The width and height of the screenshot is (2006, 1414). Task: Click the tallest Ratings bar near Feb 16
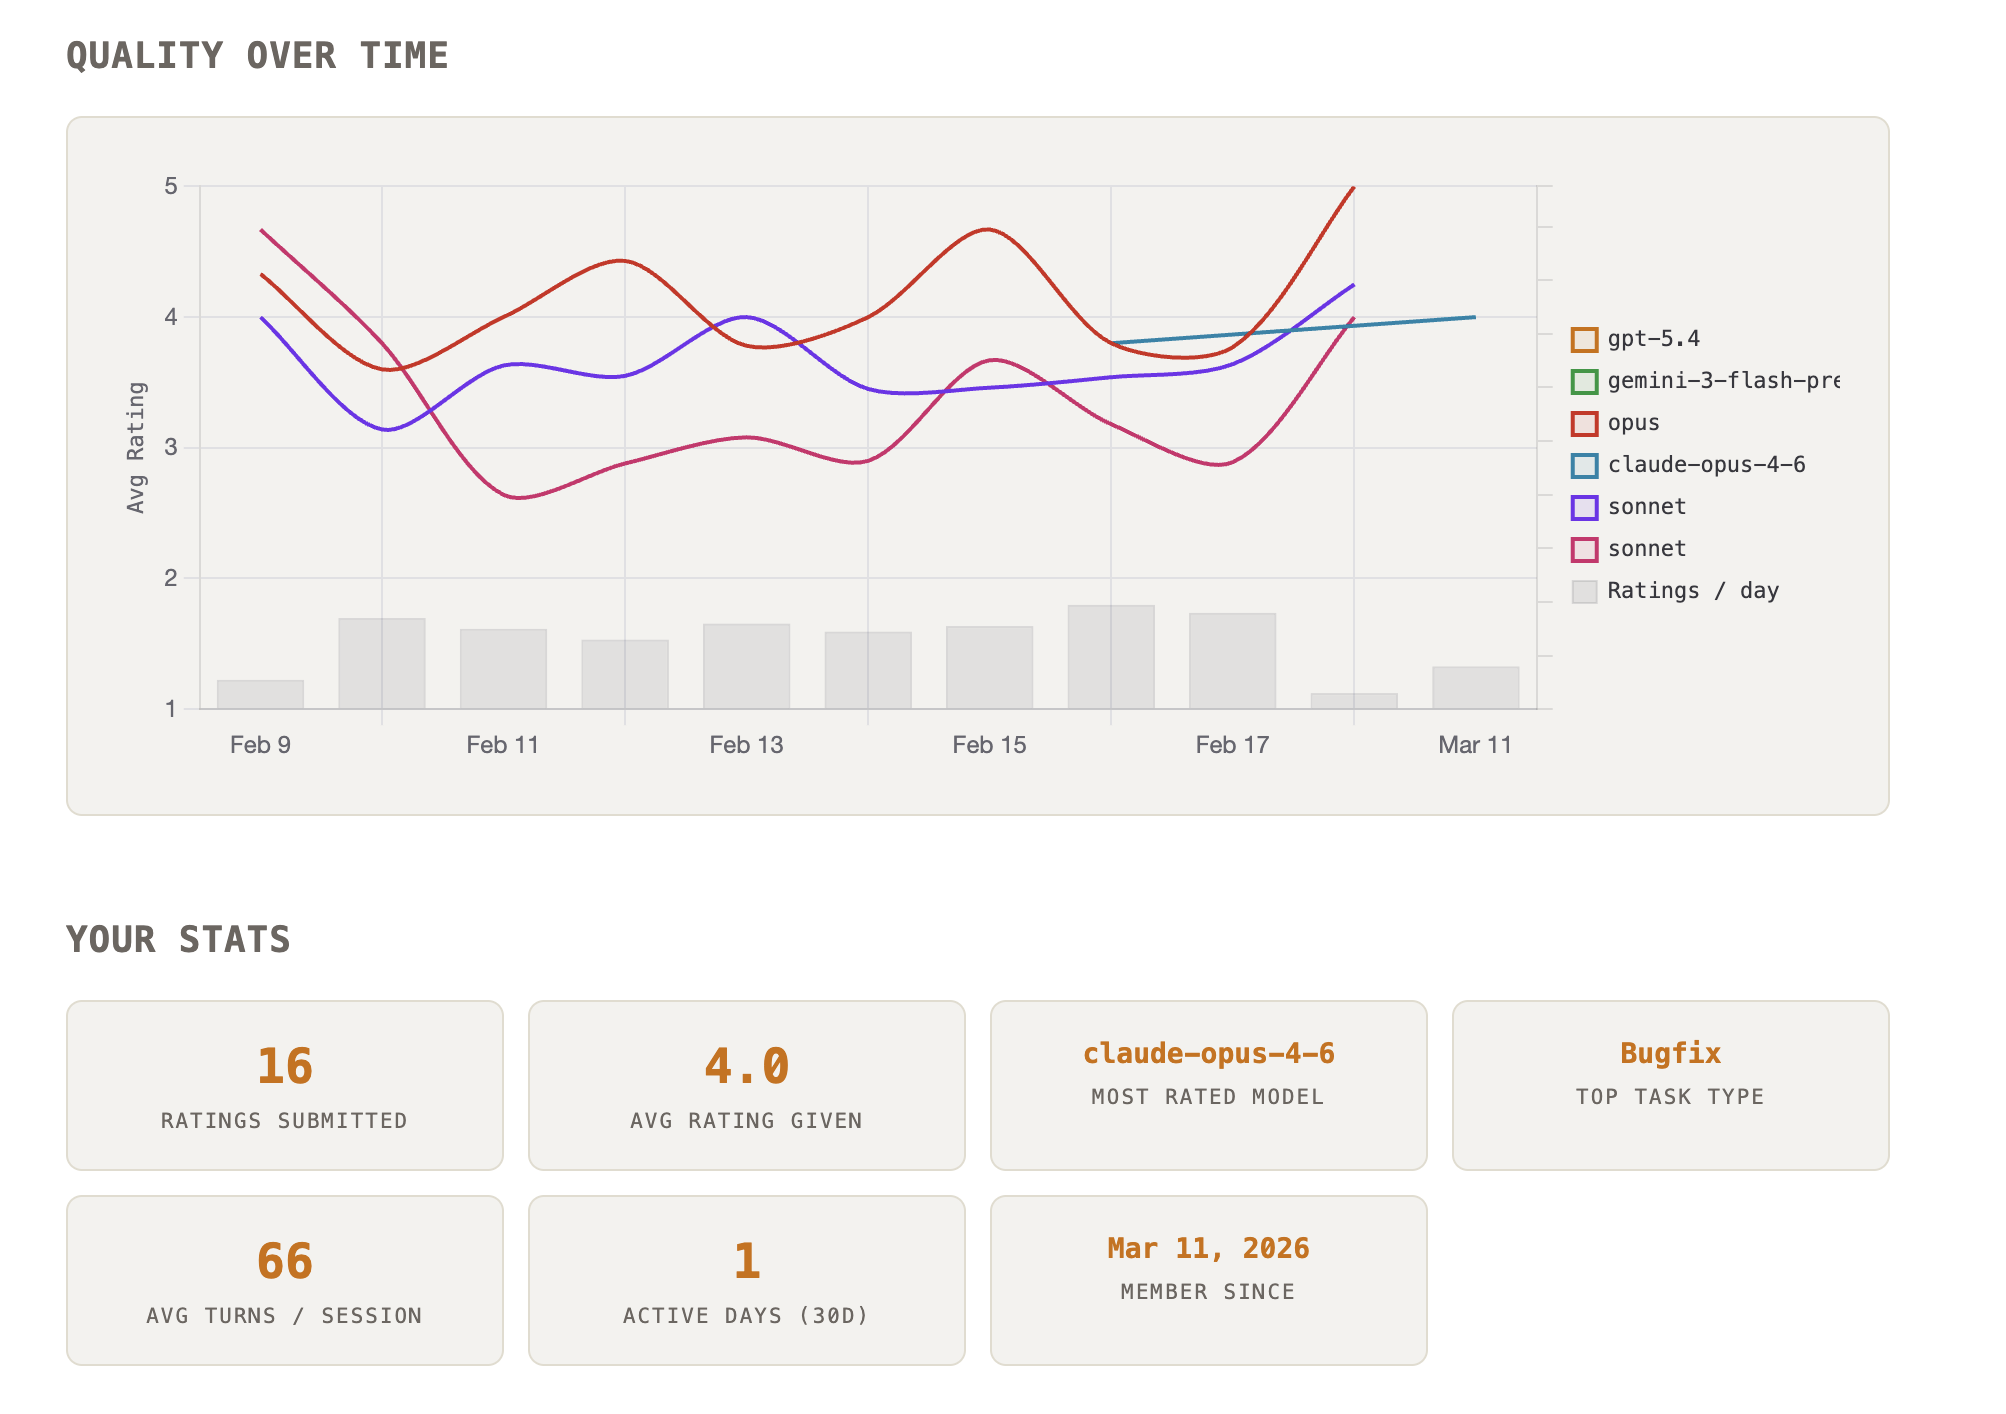[1111, 657]
